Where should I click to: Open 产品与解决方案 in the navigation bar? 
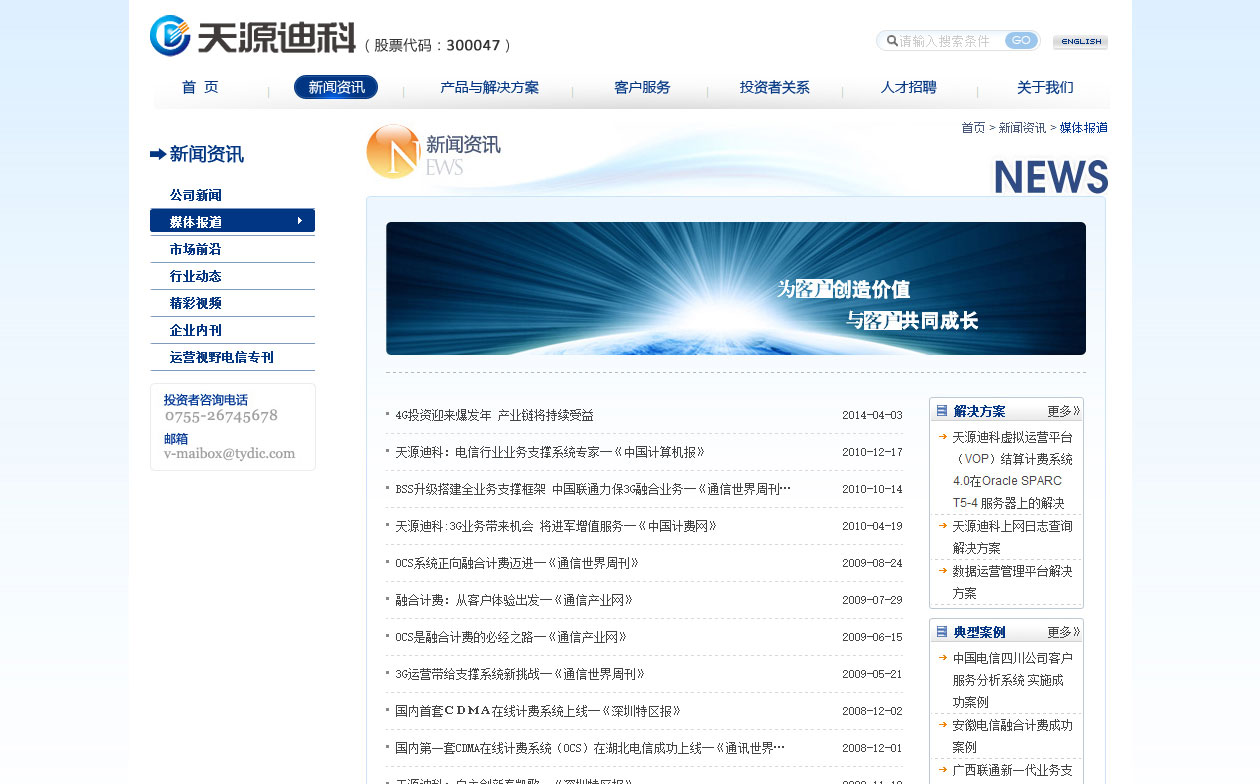489,88
